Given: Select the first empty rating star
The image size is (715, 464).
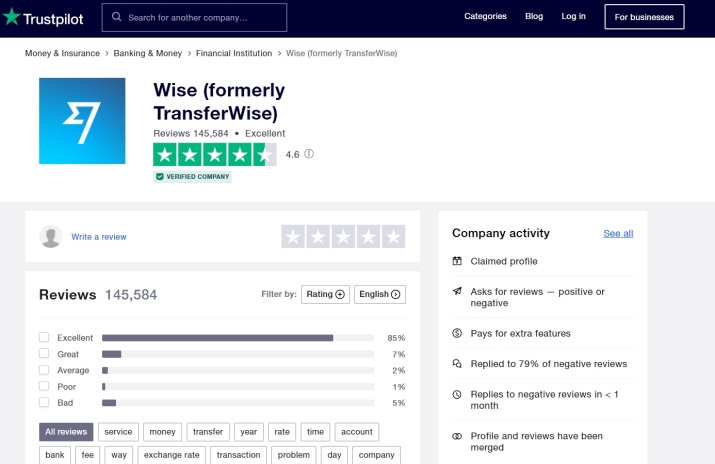Looking at the screenshot, I should click(293, 237).
